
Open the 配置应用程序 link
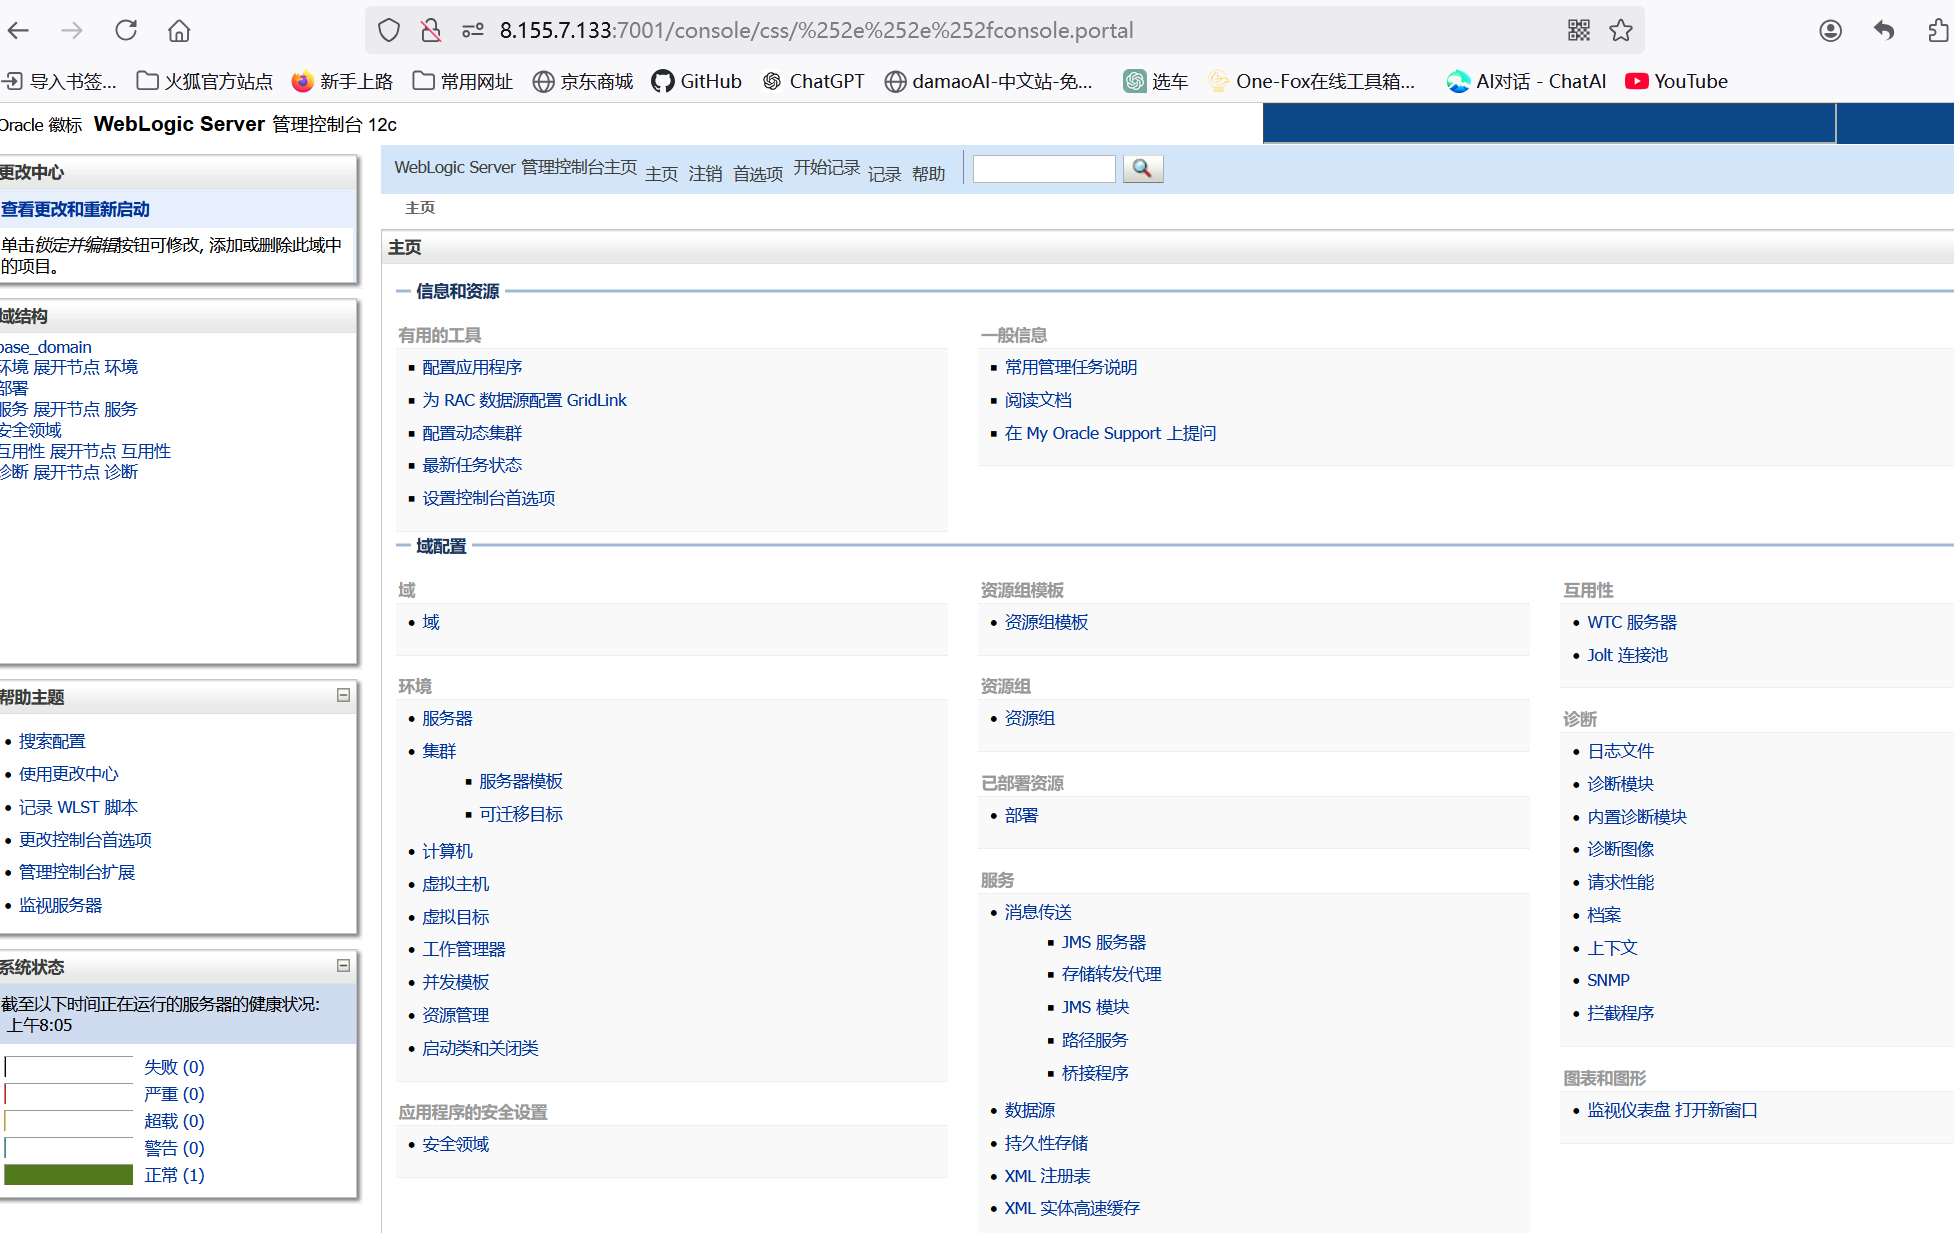click(472, 368)
